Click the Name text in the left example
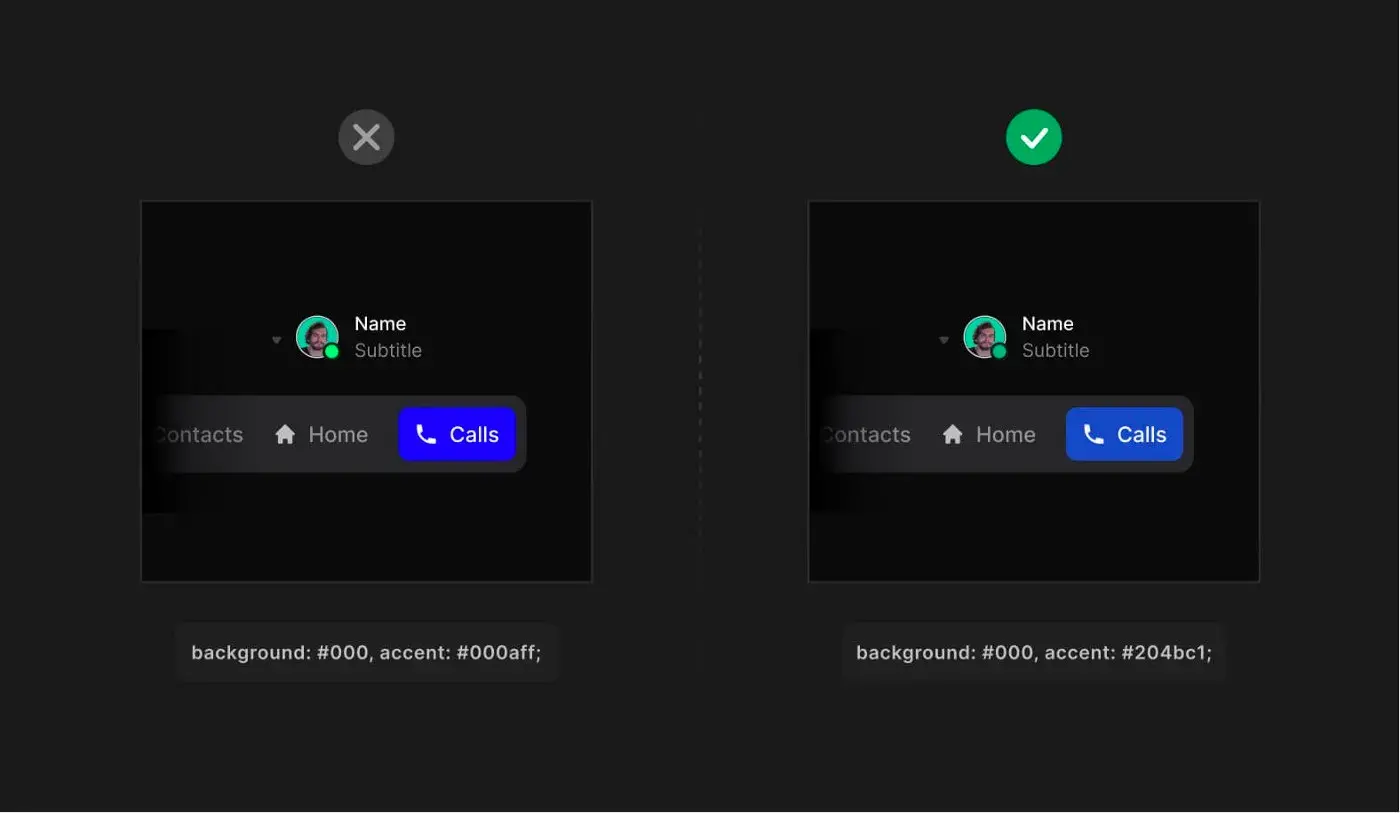The width and height of the screenshot is (1400, 813). tap(380, 323)
